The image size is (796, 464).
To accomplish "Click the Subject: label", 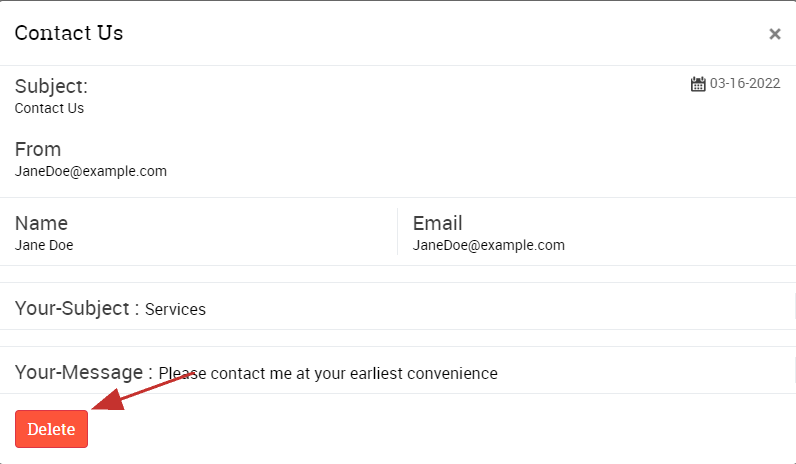I will 51,86.
